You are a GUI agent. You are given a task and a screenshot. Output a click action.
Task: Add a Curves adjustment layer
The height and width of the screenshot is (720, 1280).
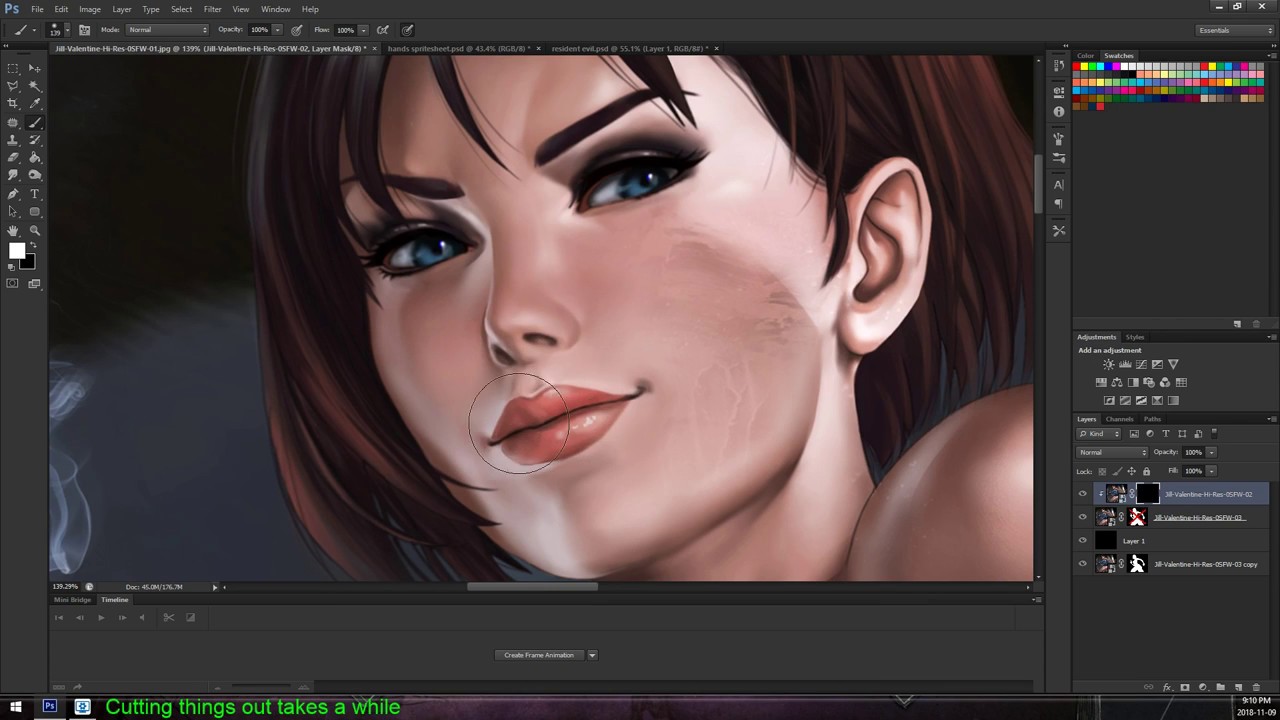click(1141, 364)
